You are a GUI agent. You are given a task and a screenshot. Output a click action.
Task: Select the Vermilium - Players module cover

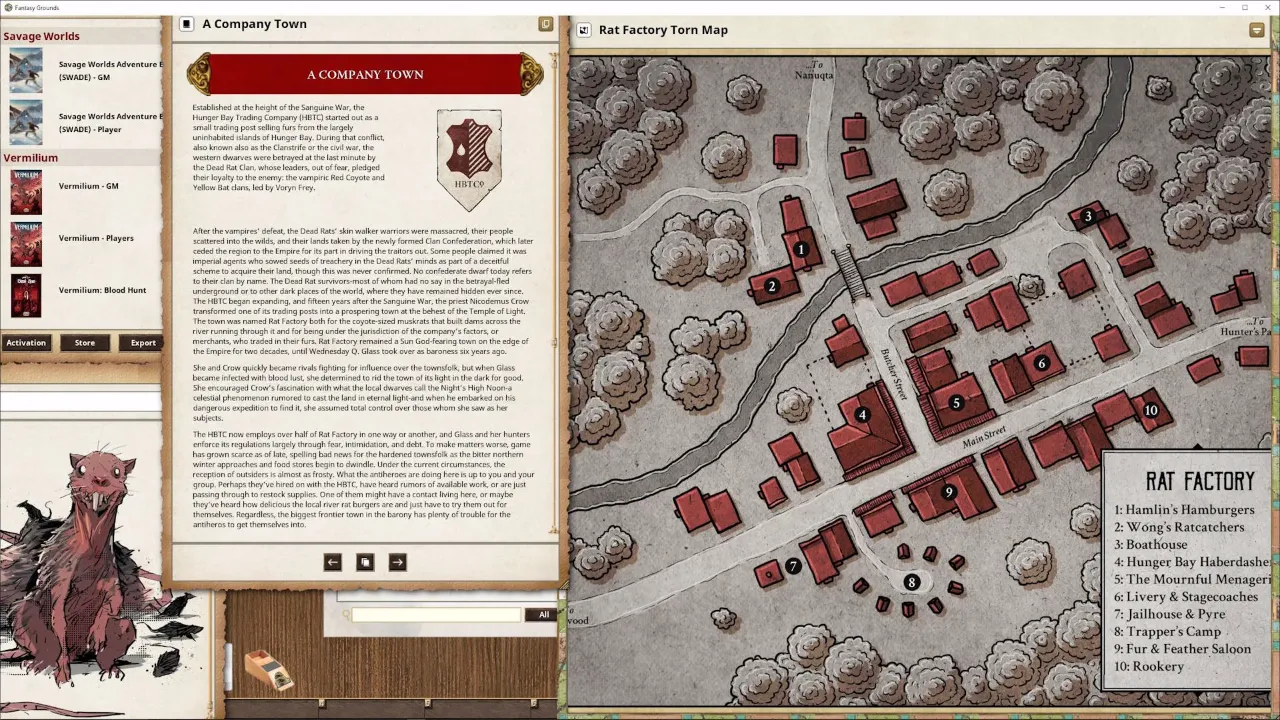coord(26,244)
